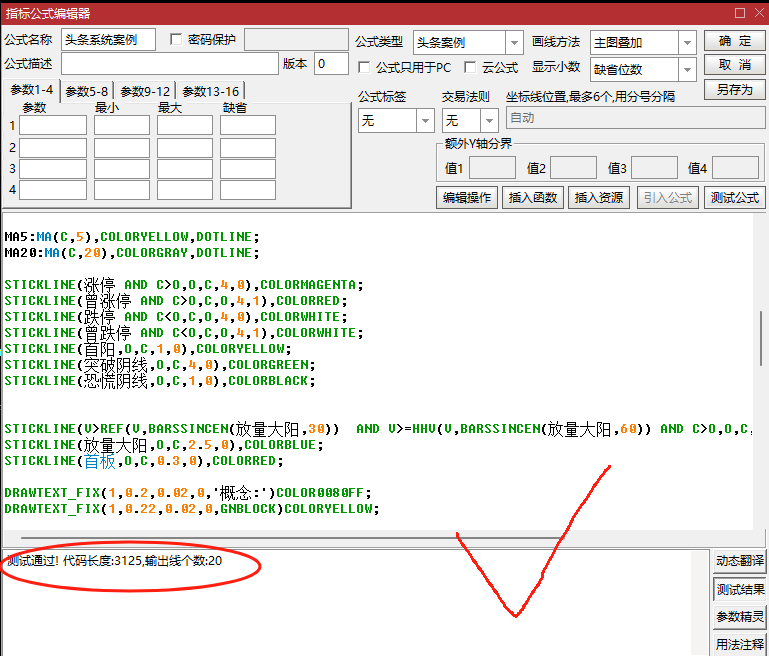769x656 pixels.
Task: Open the 公式类型 dropdown
Action: (514, 43)
